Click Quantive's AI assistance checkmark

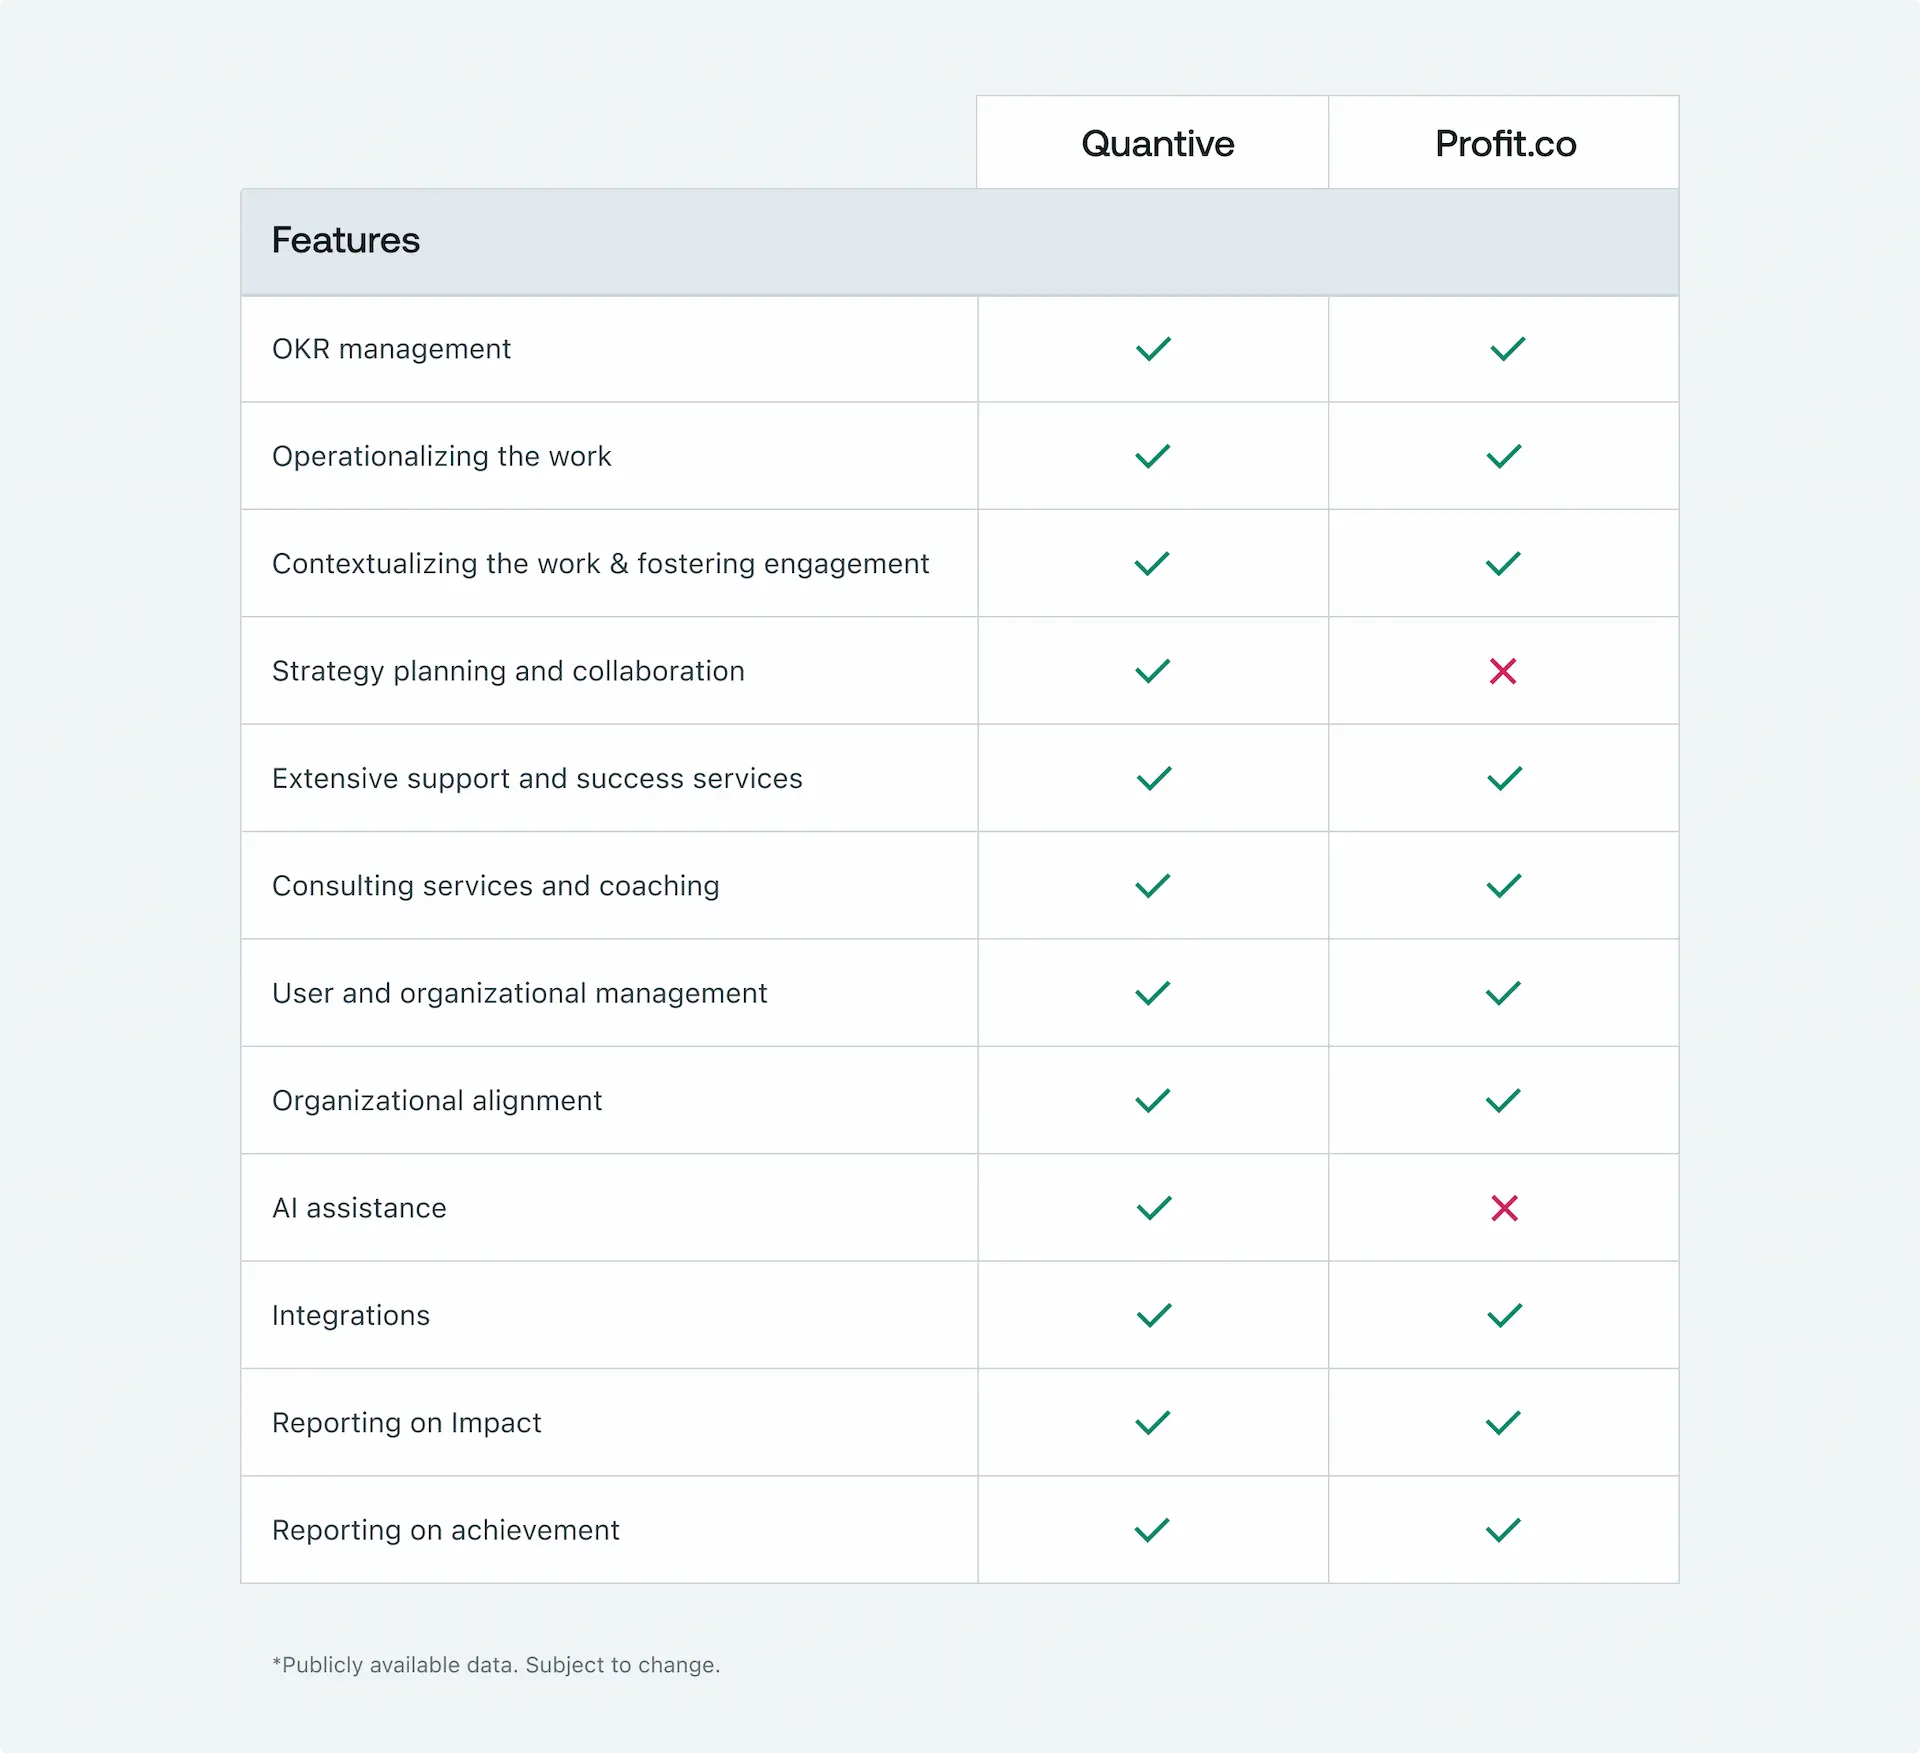point(1153,1208)
